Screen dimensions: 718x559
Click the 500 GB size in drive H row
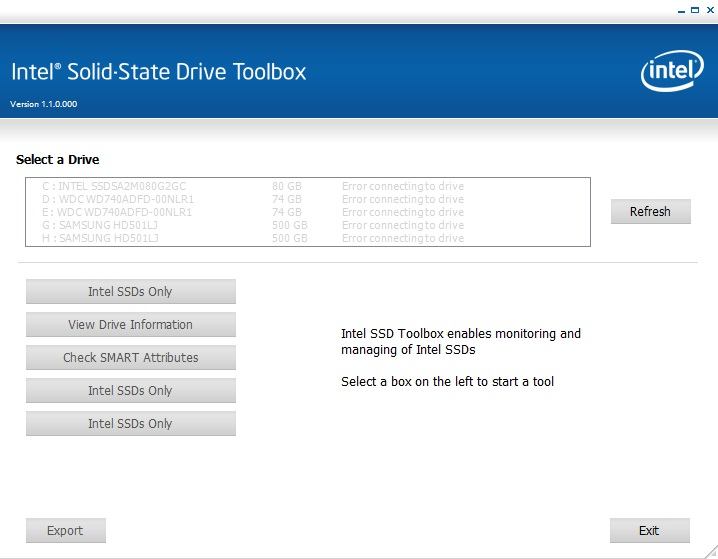click(x=290, y=238)
